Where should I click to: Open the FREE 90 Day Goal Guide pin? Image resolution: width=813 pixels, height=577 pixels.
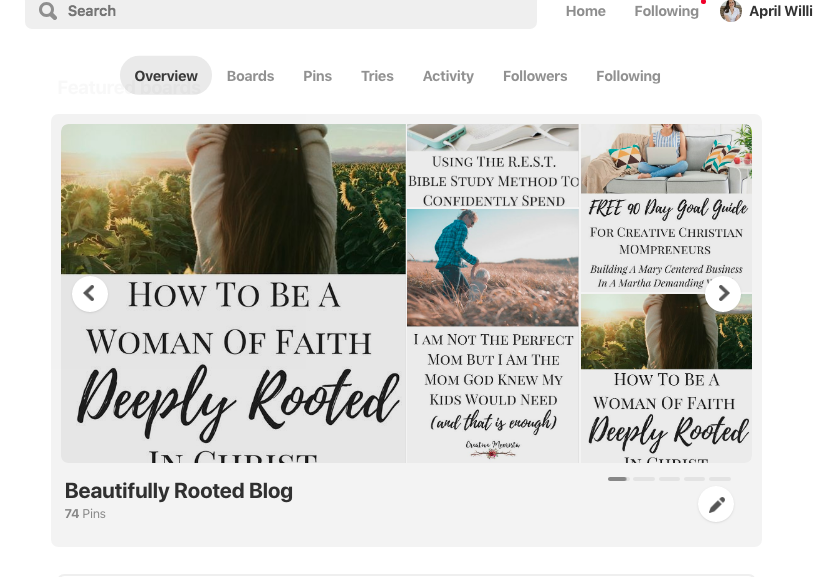[666, 208]
